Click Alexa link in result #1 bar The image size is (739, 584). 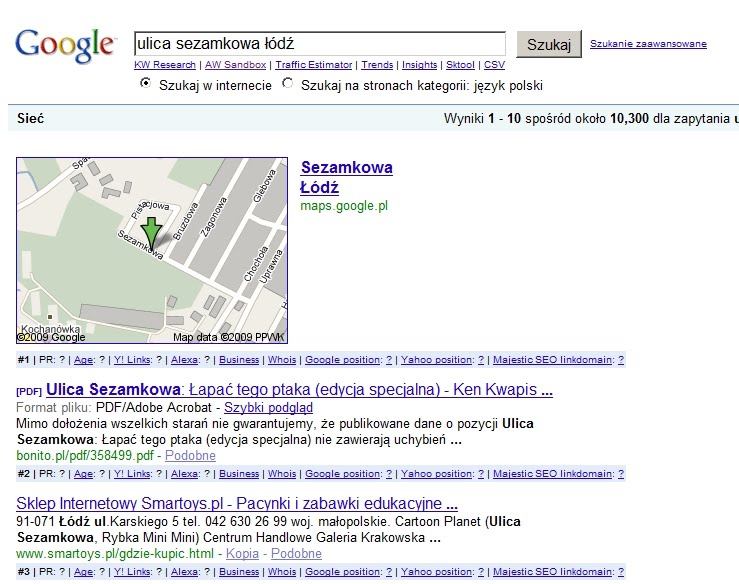tap(184, 360)
